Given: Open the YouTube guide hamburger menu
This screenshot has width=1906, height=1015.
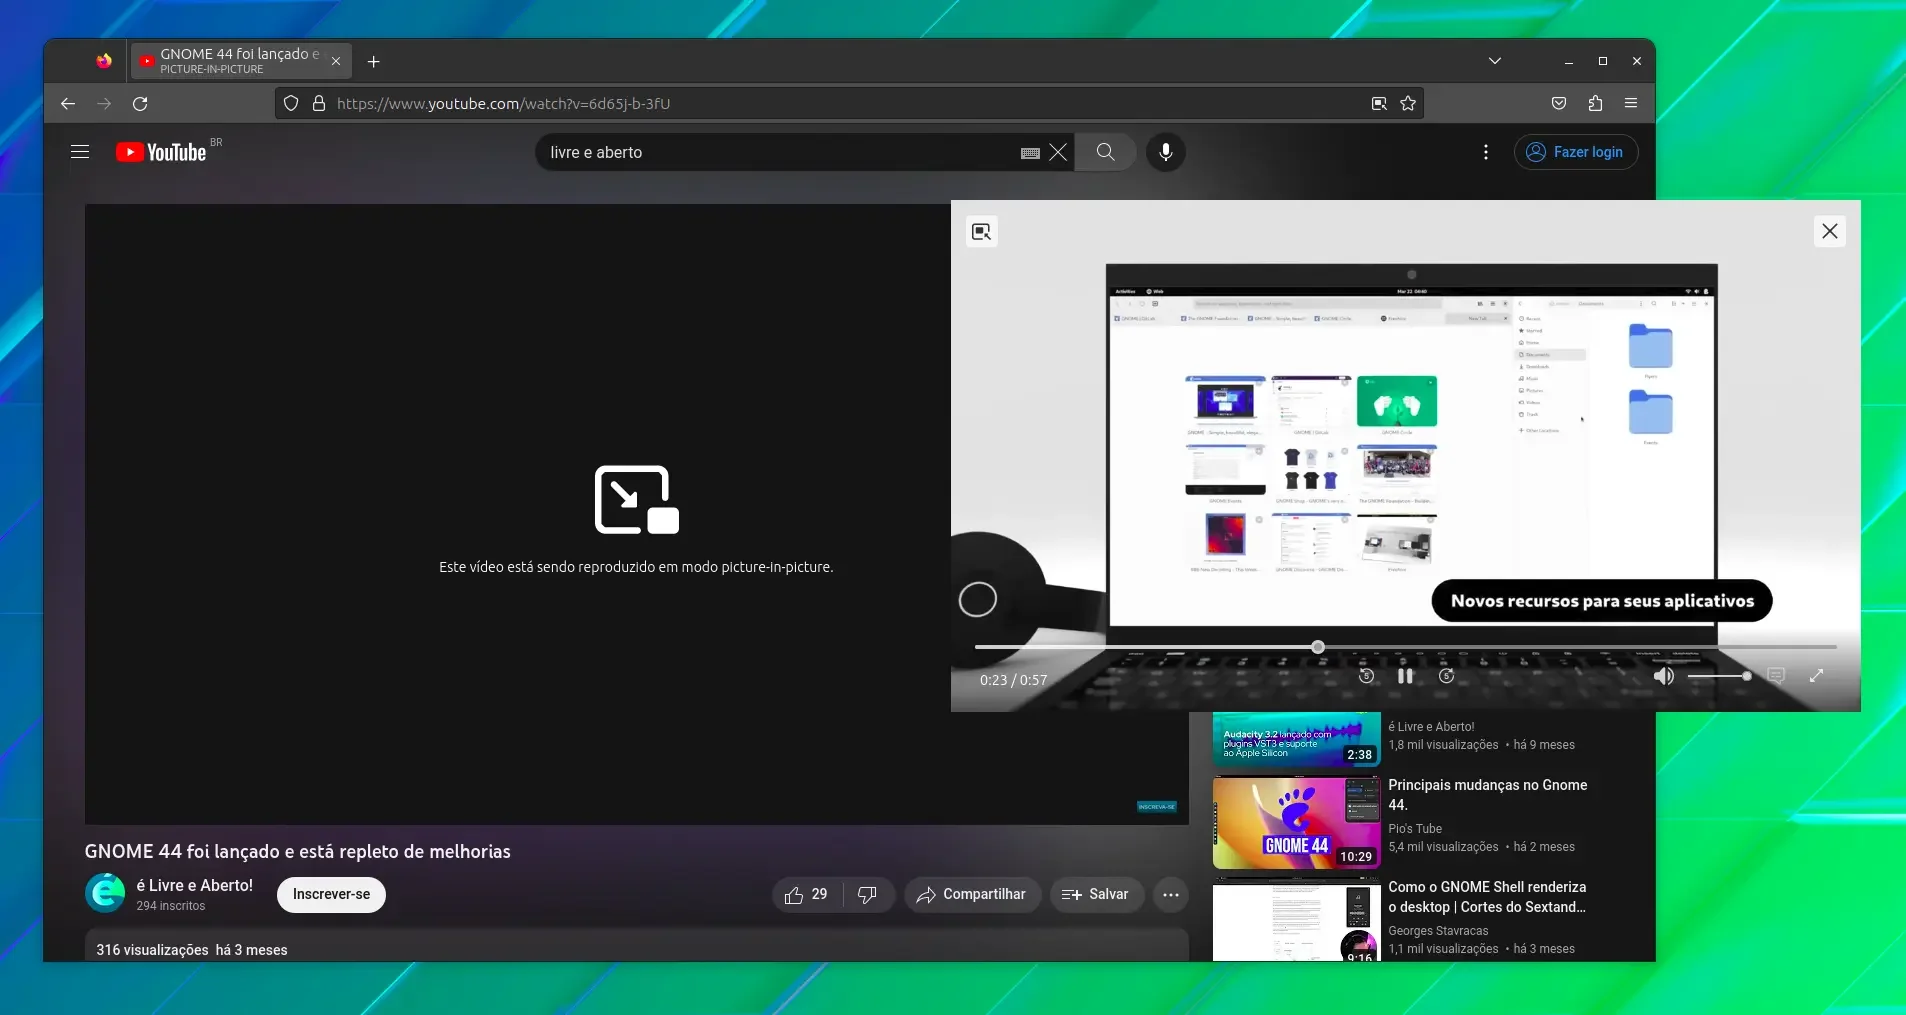Looking at the screenshot, I should tap(80, 152).
